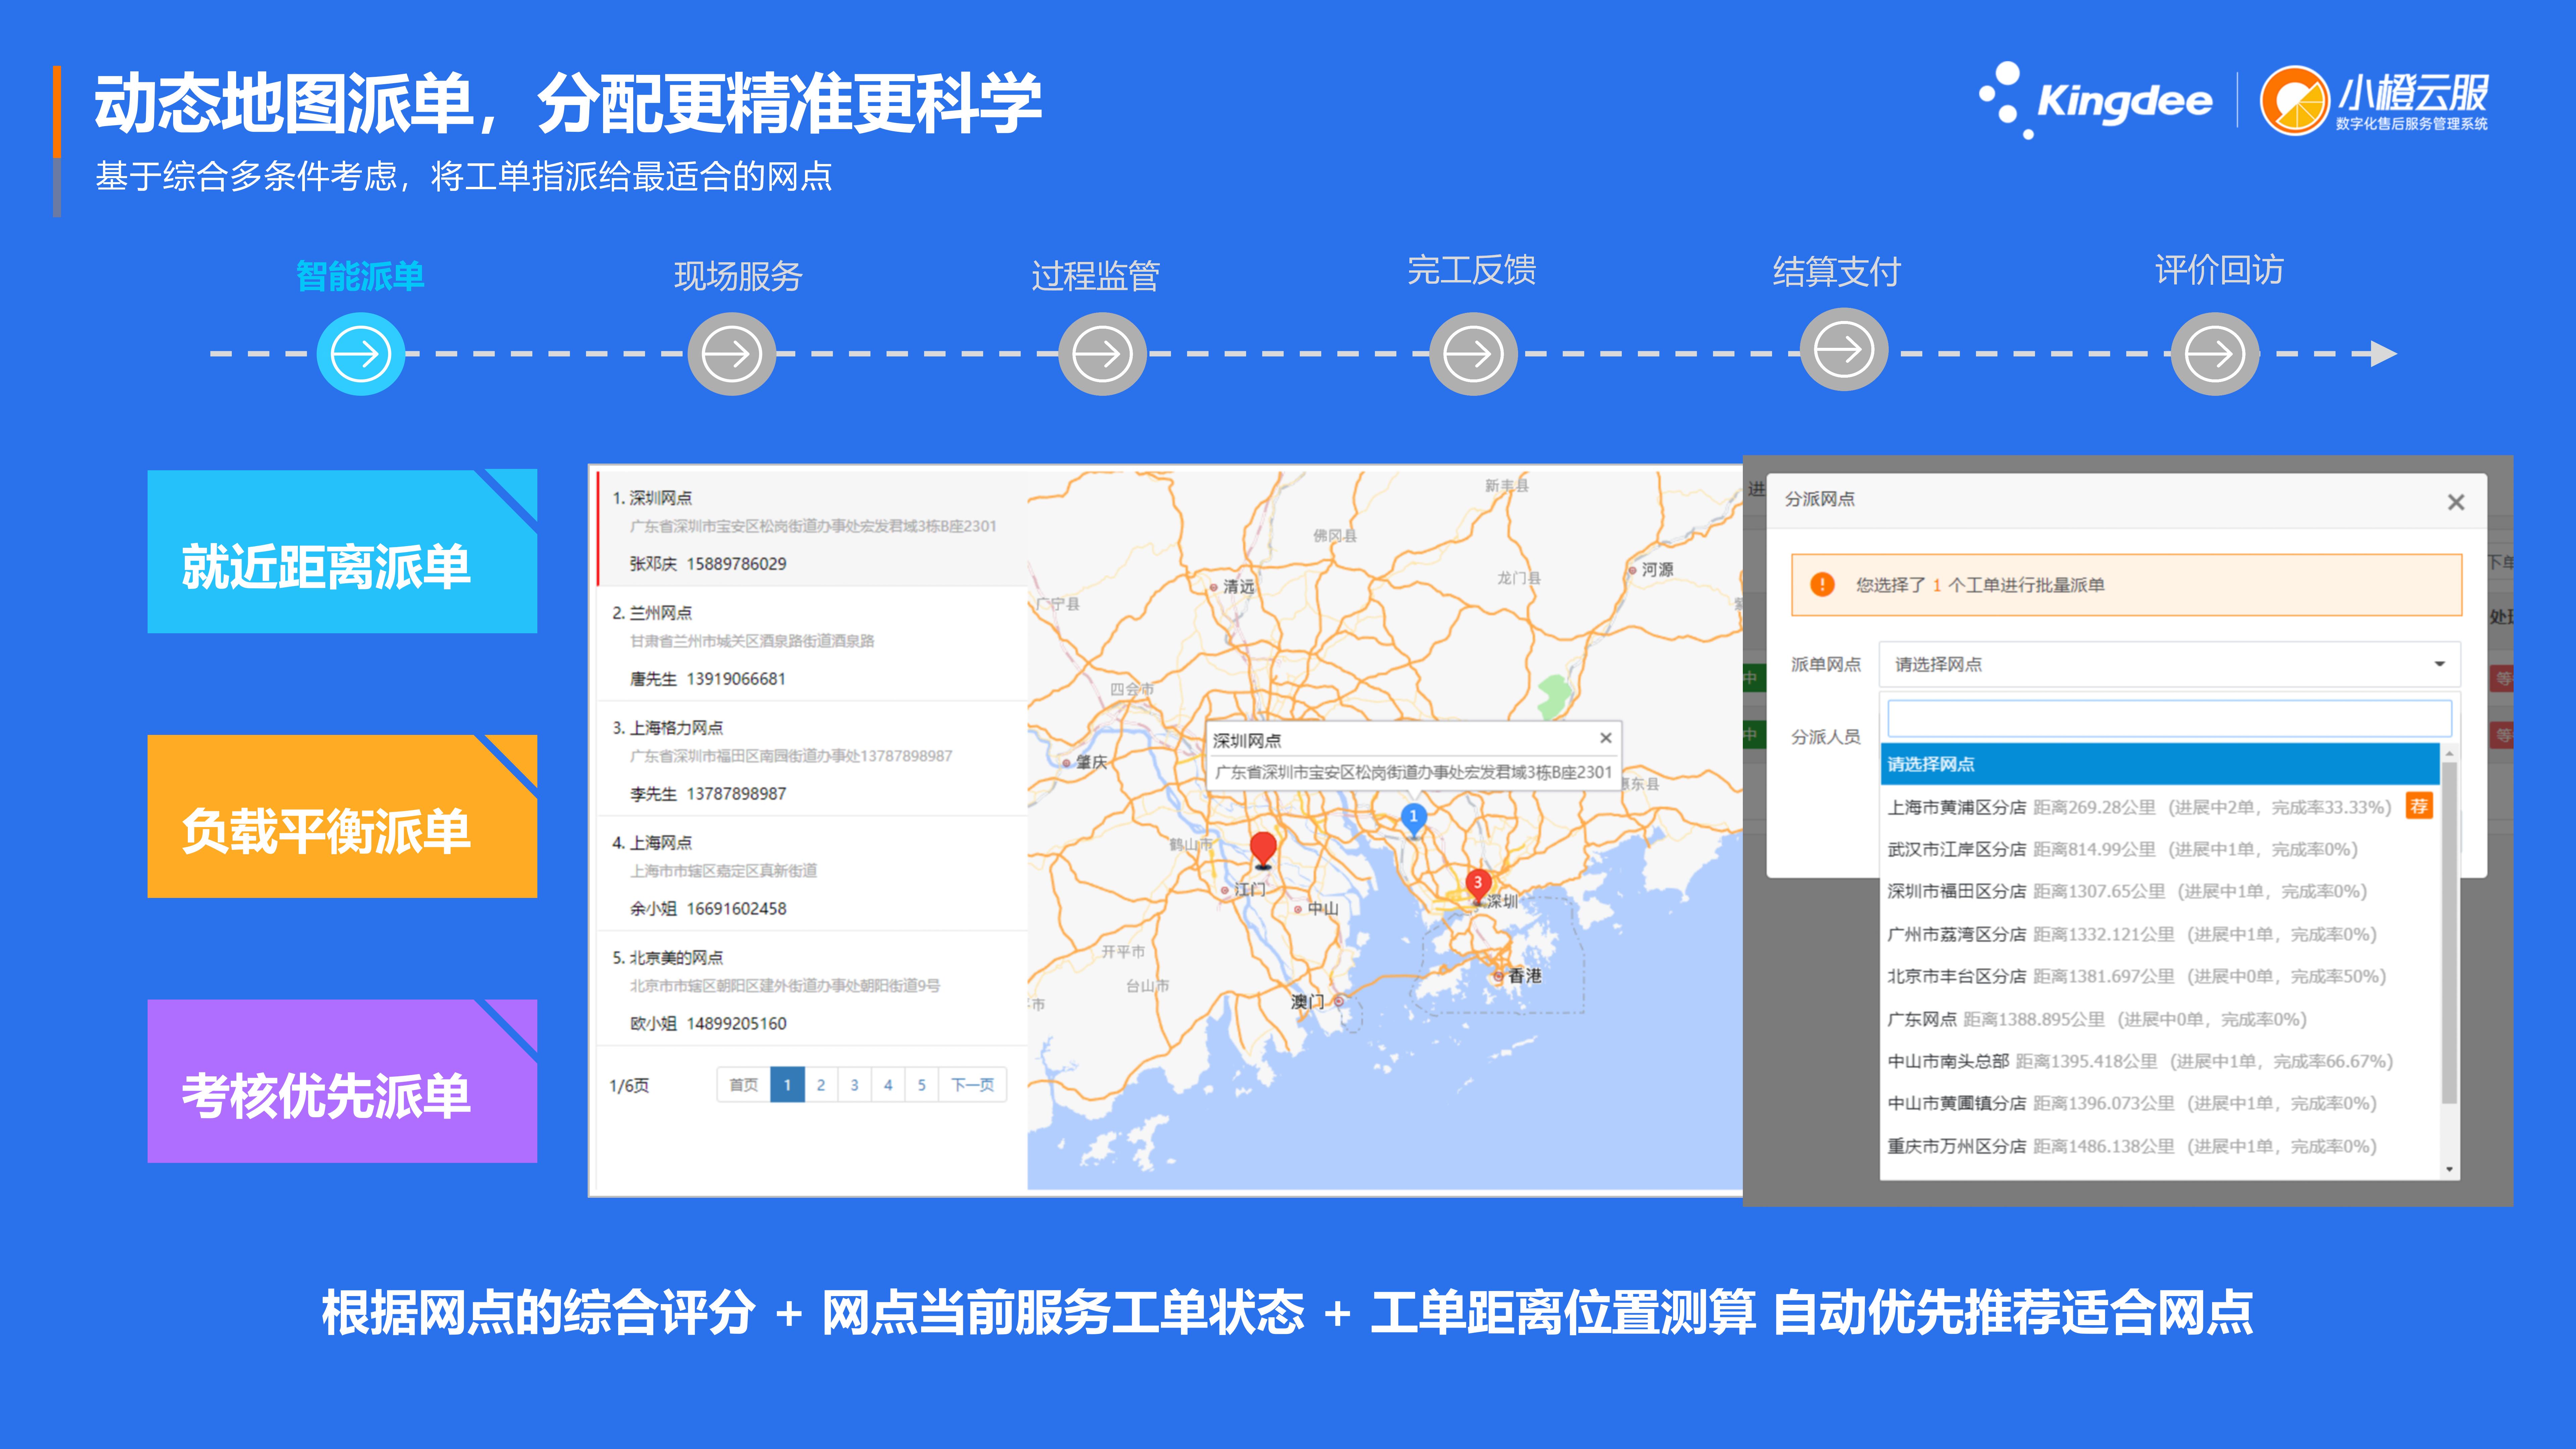Go to page 3 in pagination

point(854,1085)
